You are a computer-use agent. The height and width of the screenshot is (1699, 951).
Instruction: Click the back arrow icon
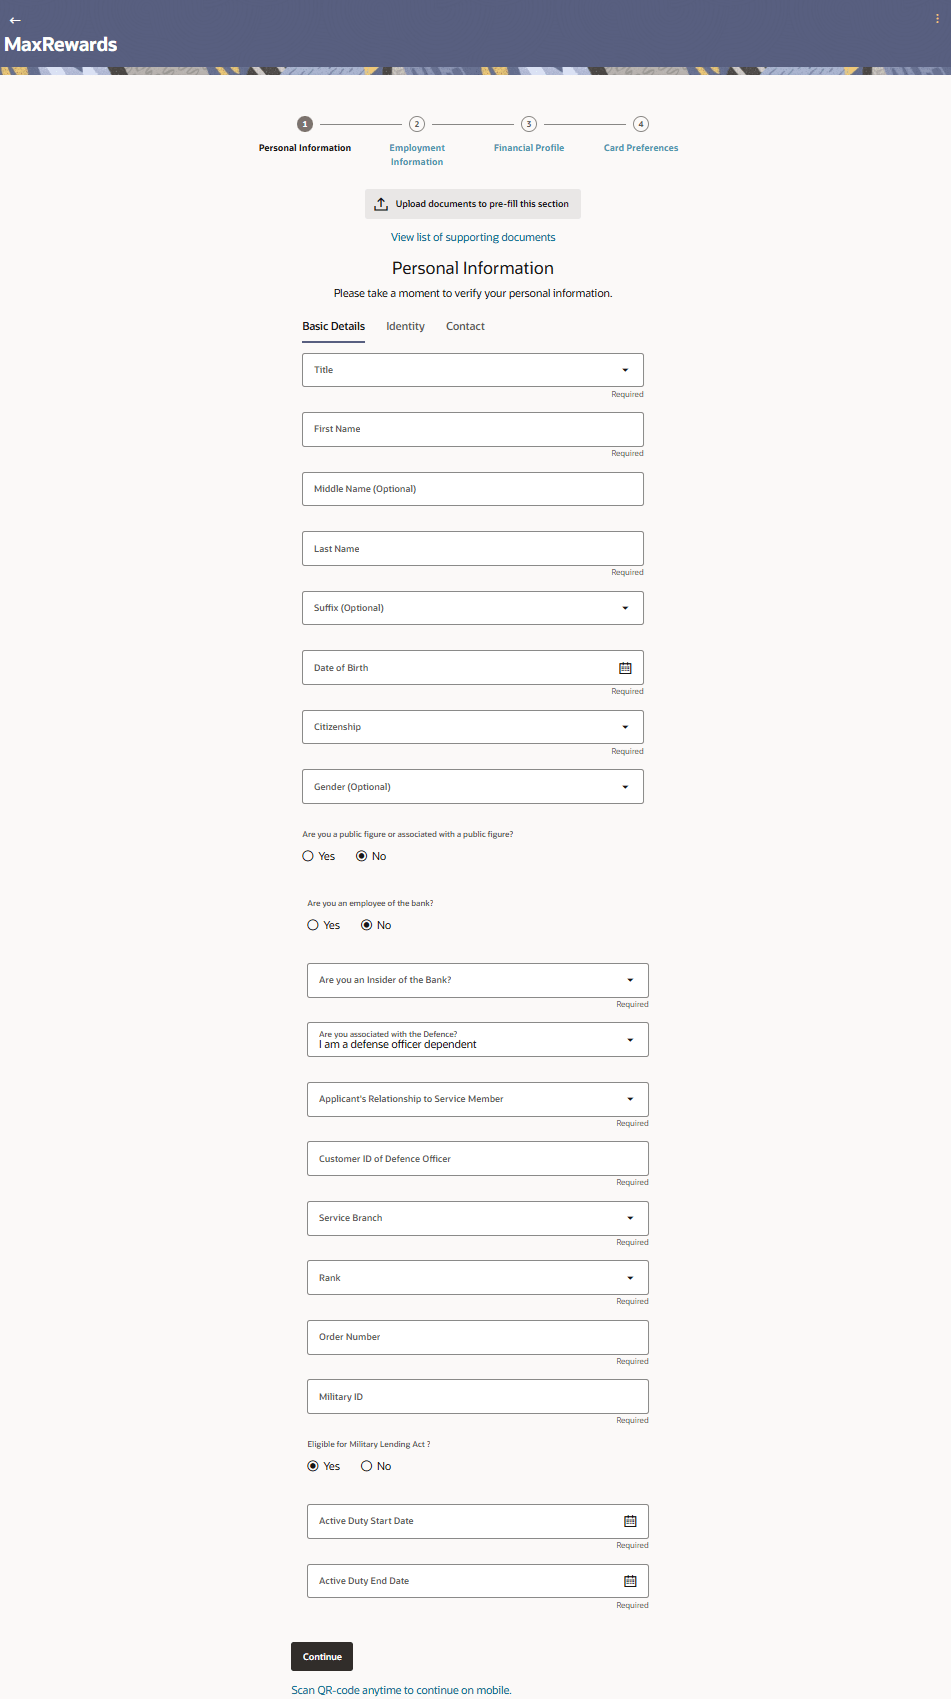(x=15, y=20)
